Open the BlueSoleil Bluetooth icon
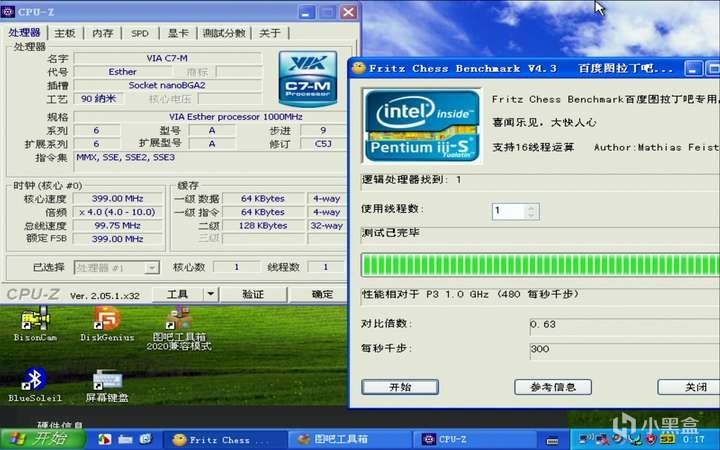 pos(35,385)
